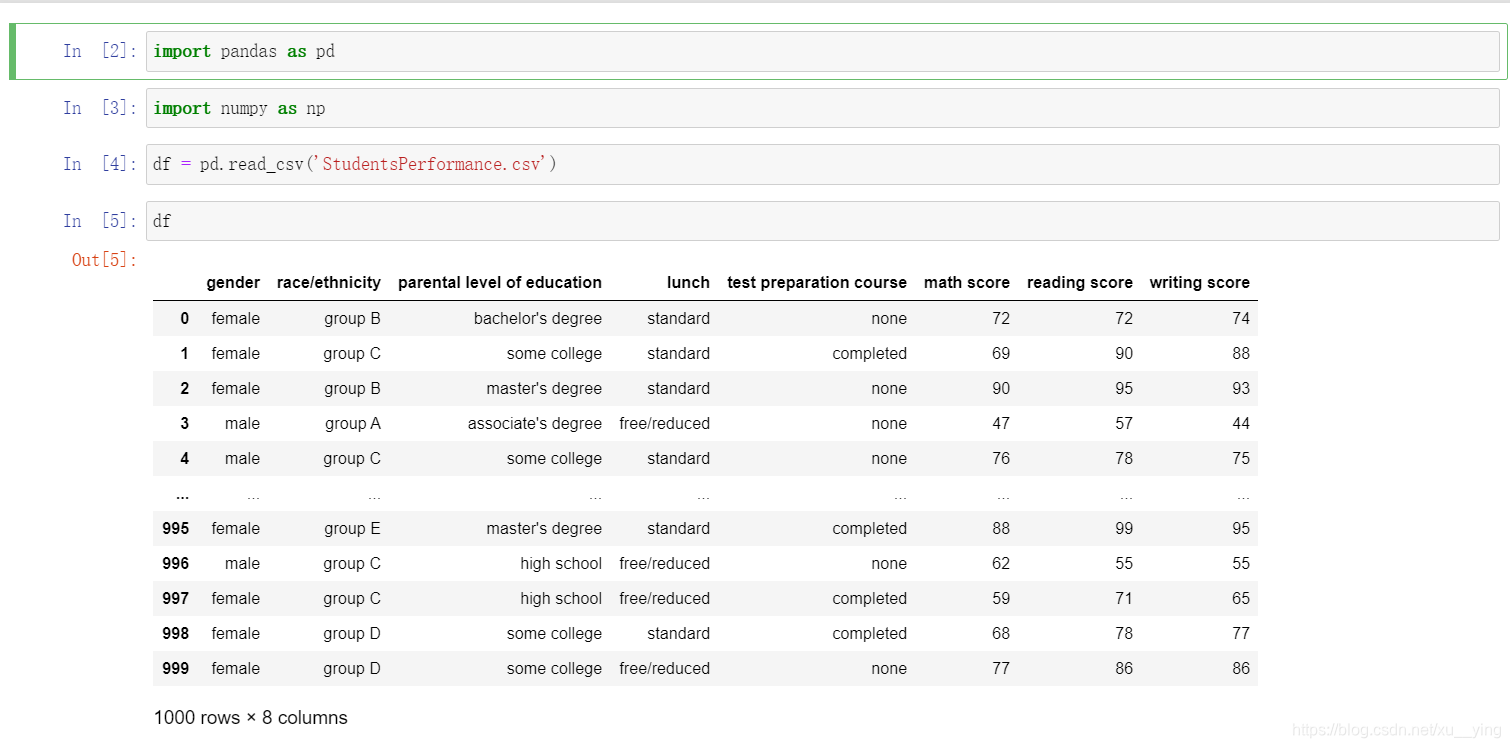The width and height of the screenshot is (1510, 748).
Task: Click 'high school' cell in row 997
Action: point(561,599)
